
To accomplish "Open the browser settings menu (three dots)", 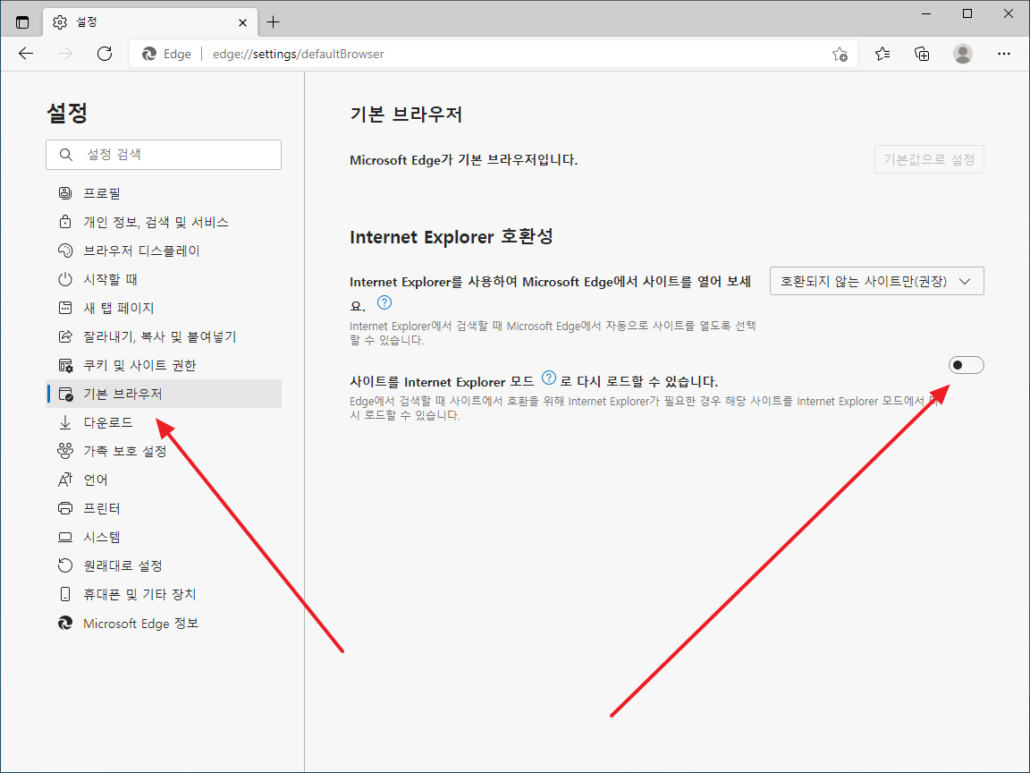I will [x=1003, y=54].
